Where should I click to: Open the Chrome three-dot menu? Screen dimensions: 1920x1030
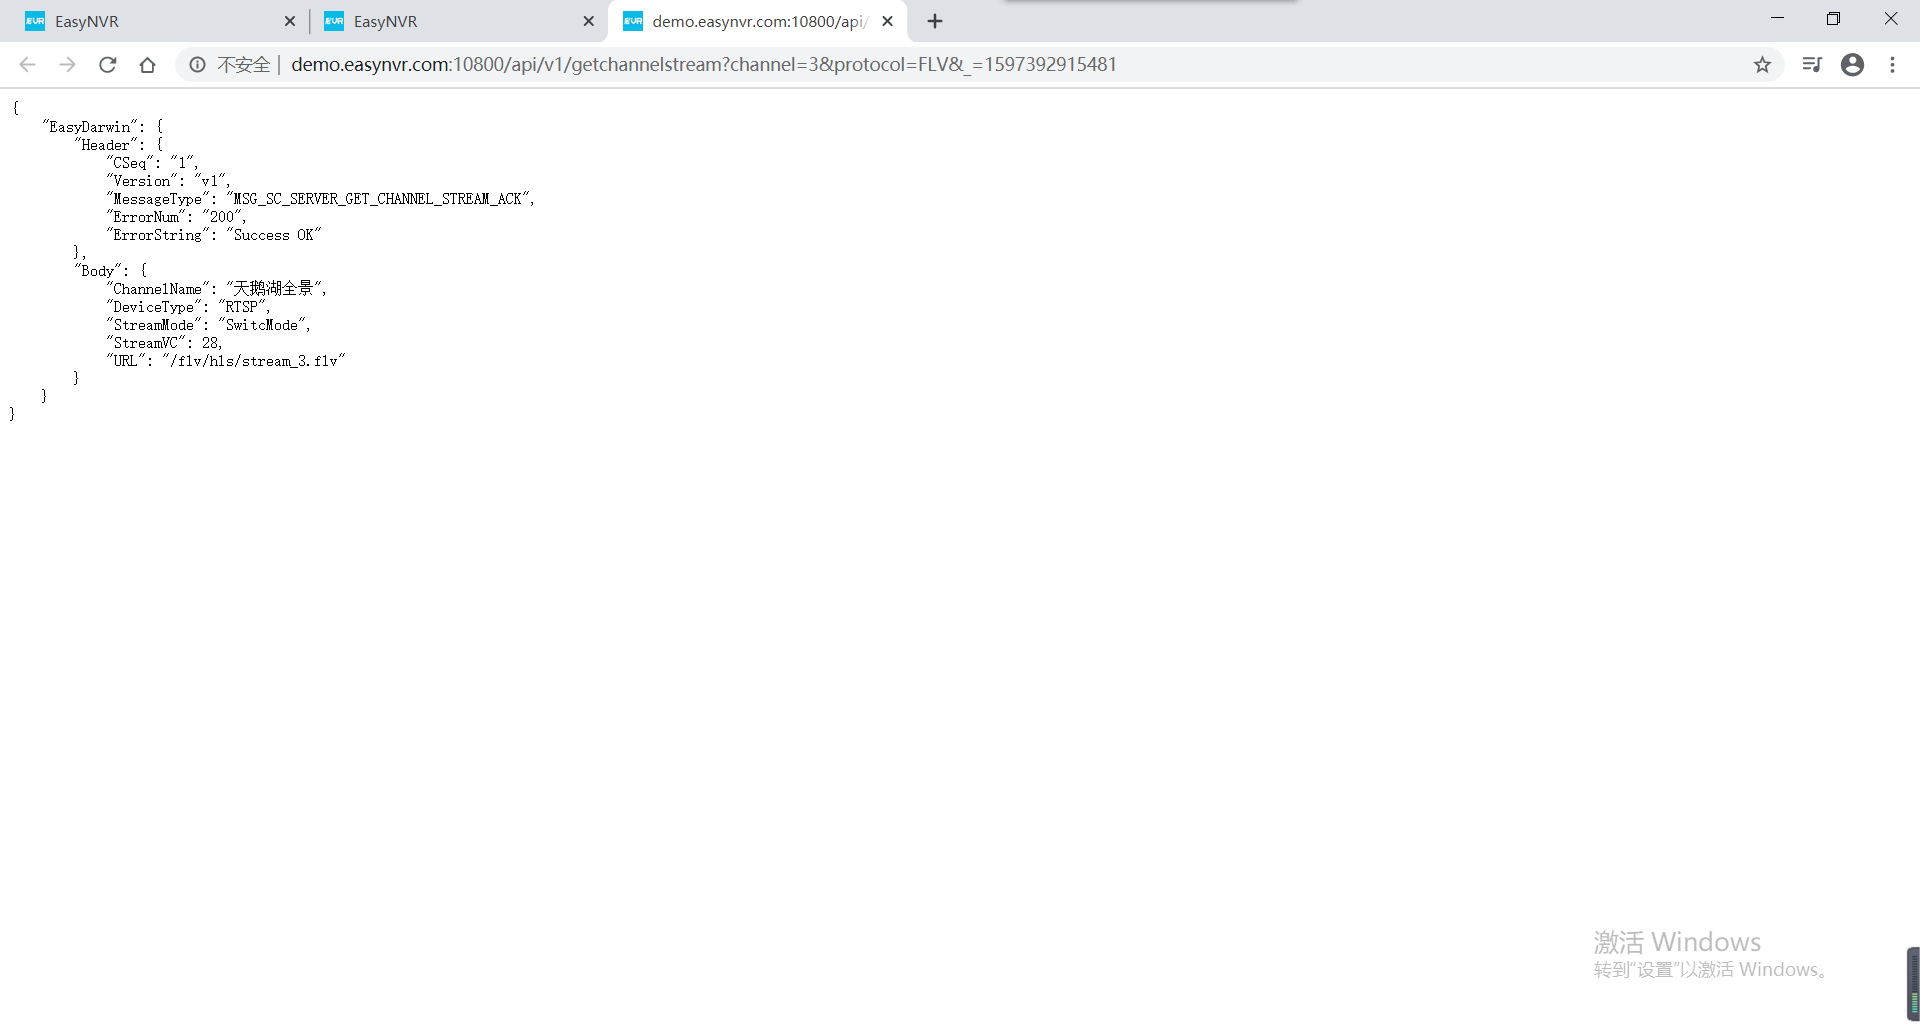[x=1892, y=65]
